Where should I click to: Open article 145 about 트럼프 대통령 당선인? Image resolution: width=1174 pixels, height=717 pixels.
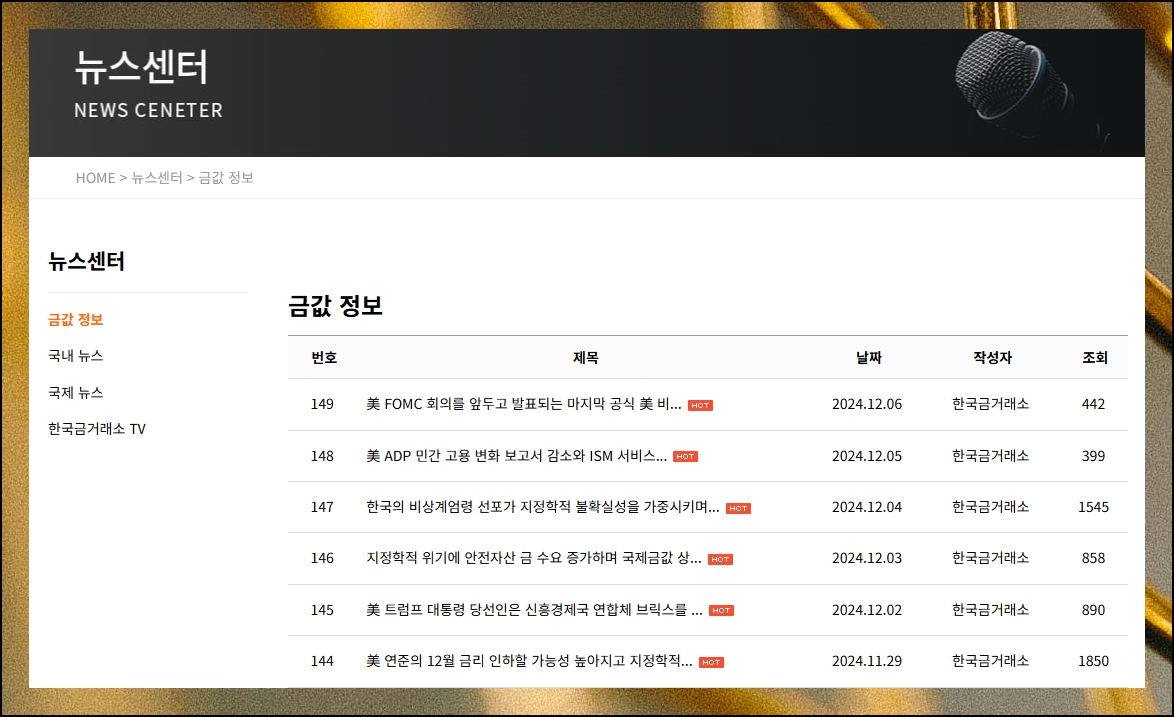click(x=534, y=610)
